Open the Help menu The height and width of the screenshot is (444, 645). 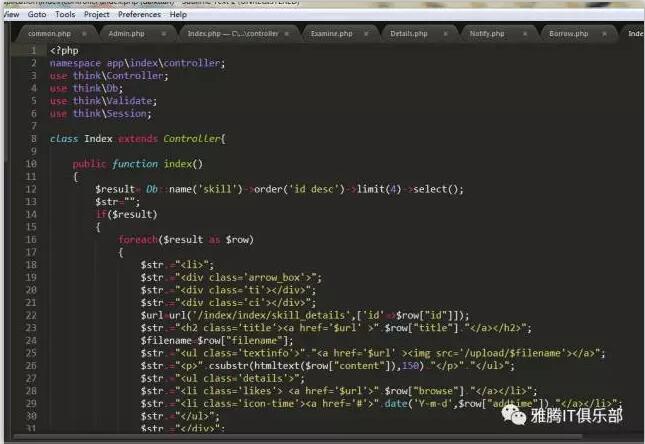178,15
